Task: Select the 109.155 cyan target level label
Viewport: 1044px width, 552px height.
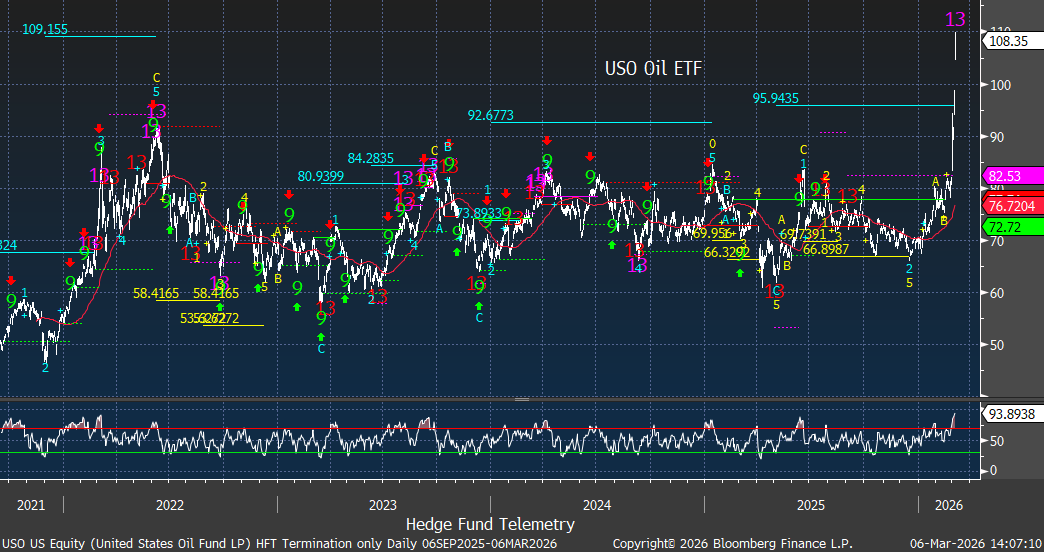Action: [45, 30]
